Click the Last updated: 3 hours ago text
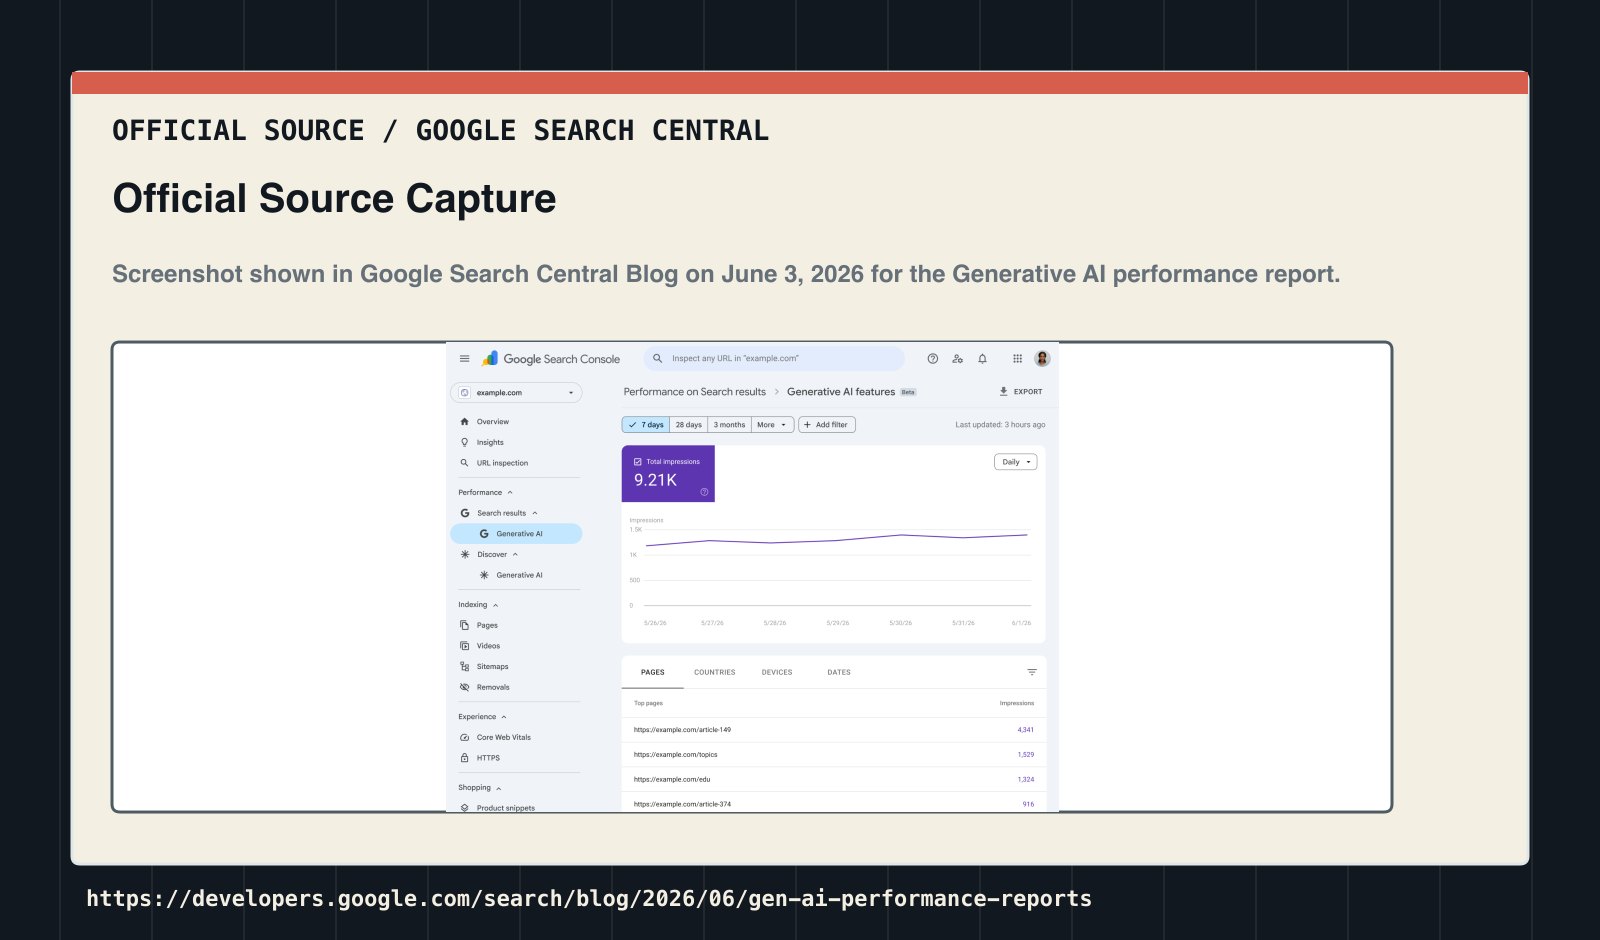The width and height of the screenshot is (1600, 940). 1000,425
